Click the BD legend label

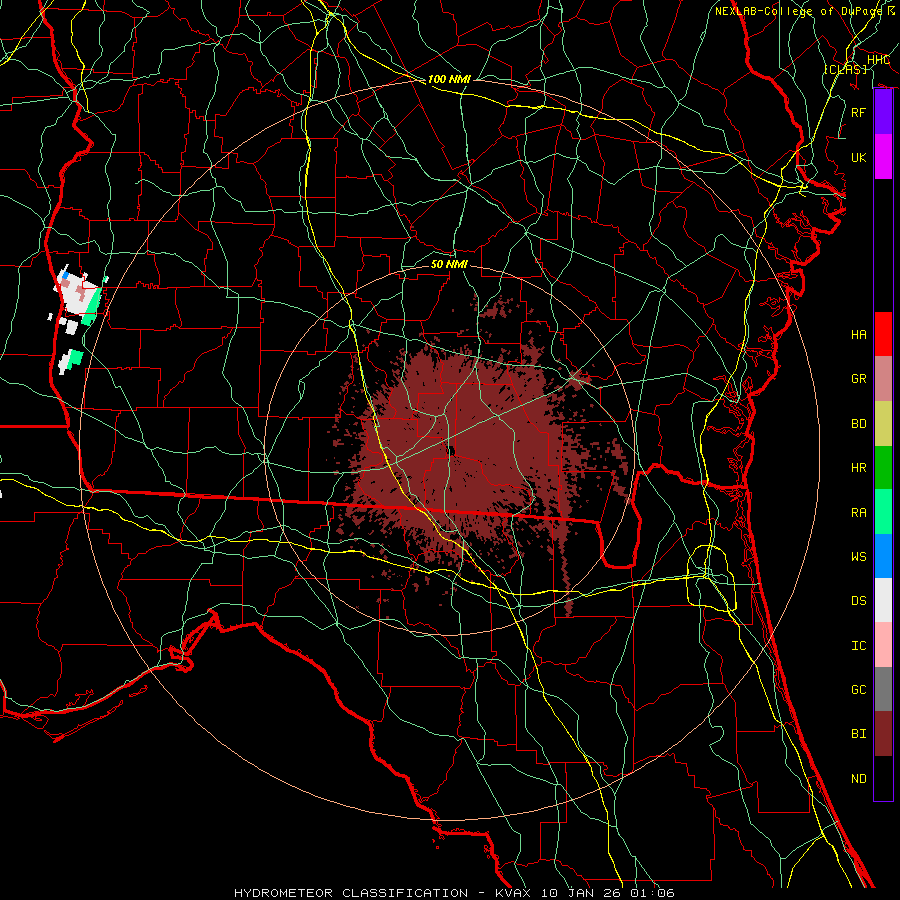[858, 424]
